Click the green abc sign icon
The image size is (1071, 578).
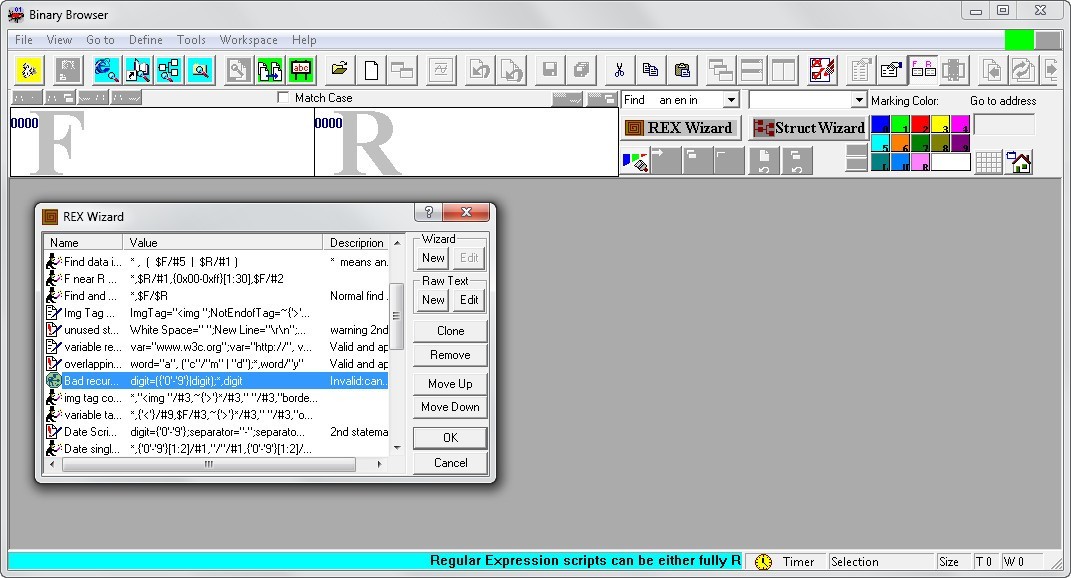(301, 70)
